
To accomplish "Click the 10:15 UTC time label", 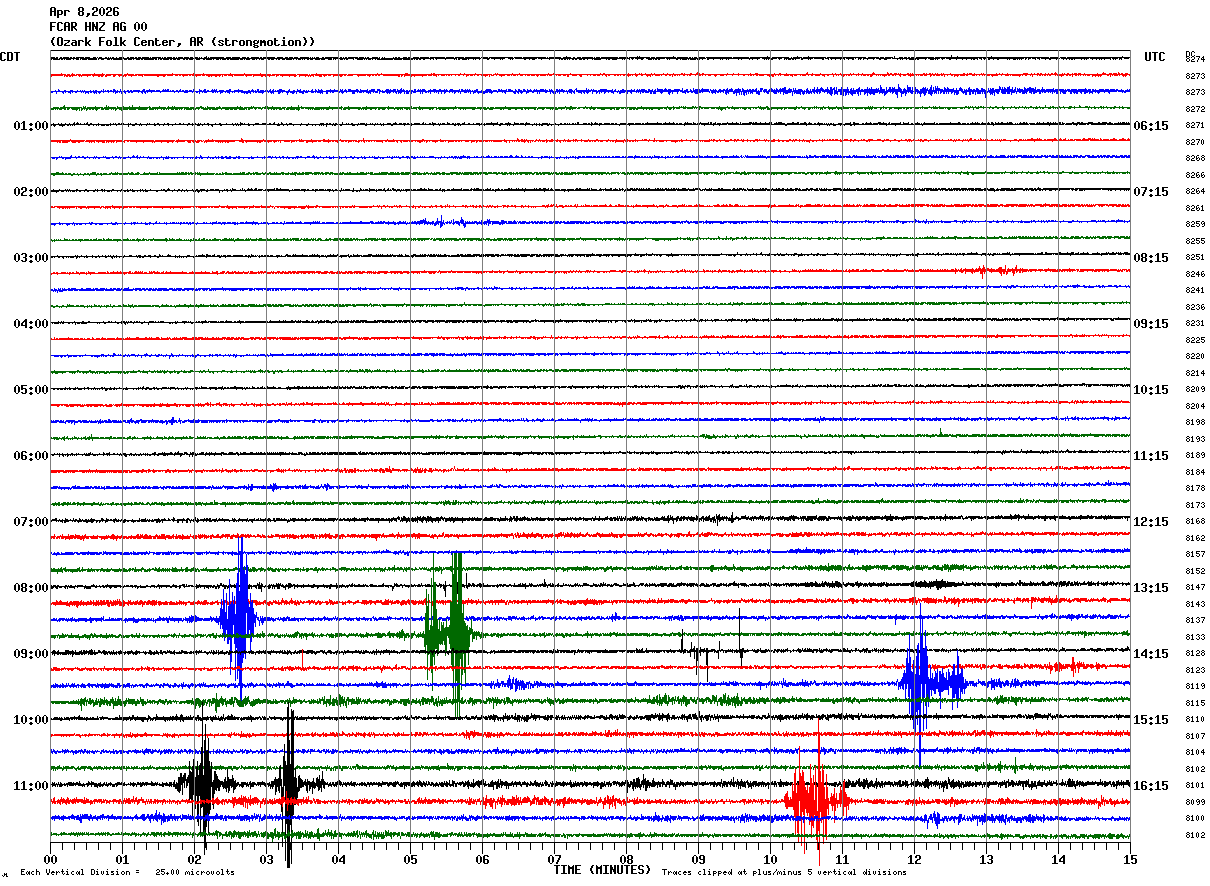I will 1151,390.
